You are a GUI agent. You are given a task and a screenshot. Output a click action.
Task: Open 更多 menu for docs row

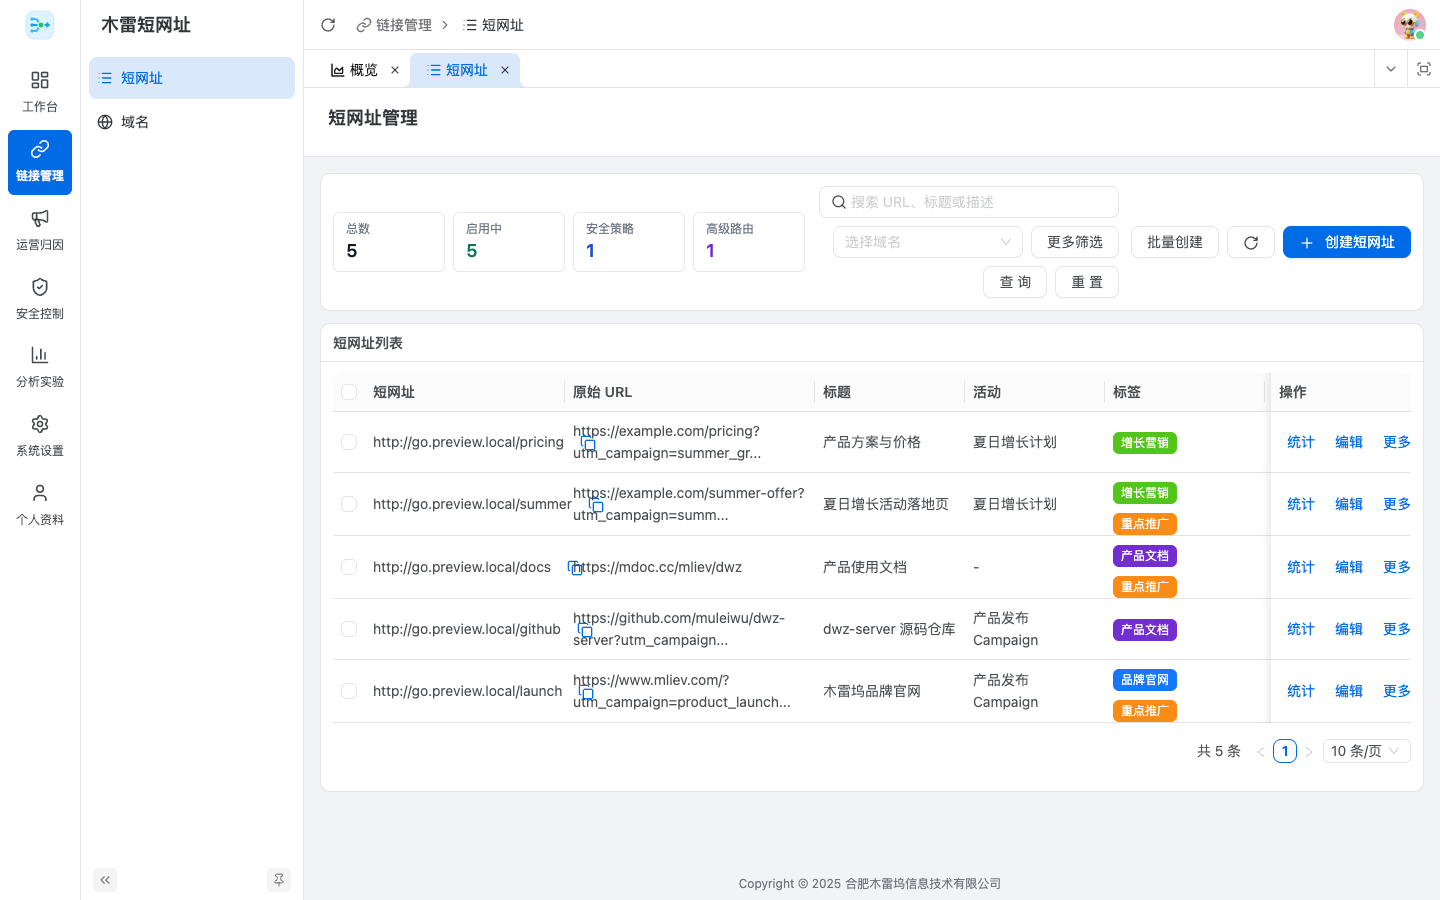pos(1397,567)
